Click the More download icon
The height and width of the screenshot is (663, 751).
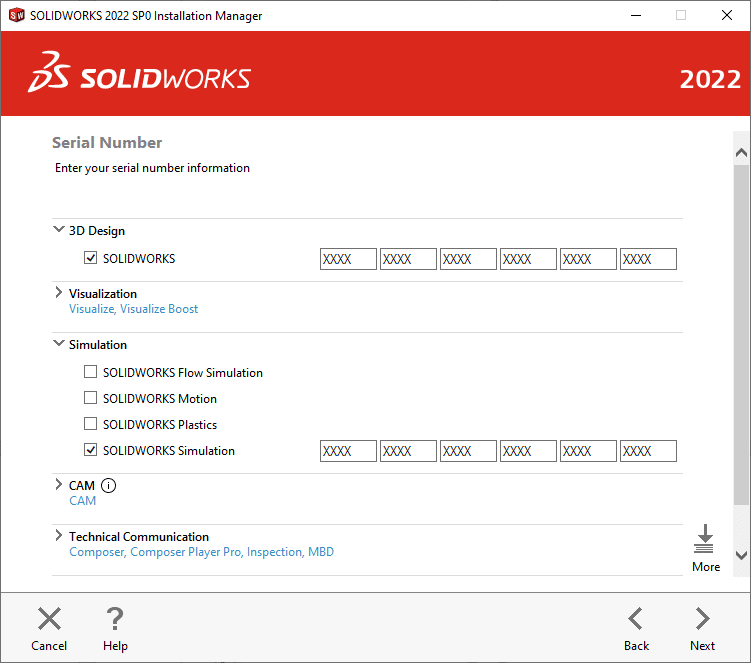[705, 540]
